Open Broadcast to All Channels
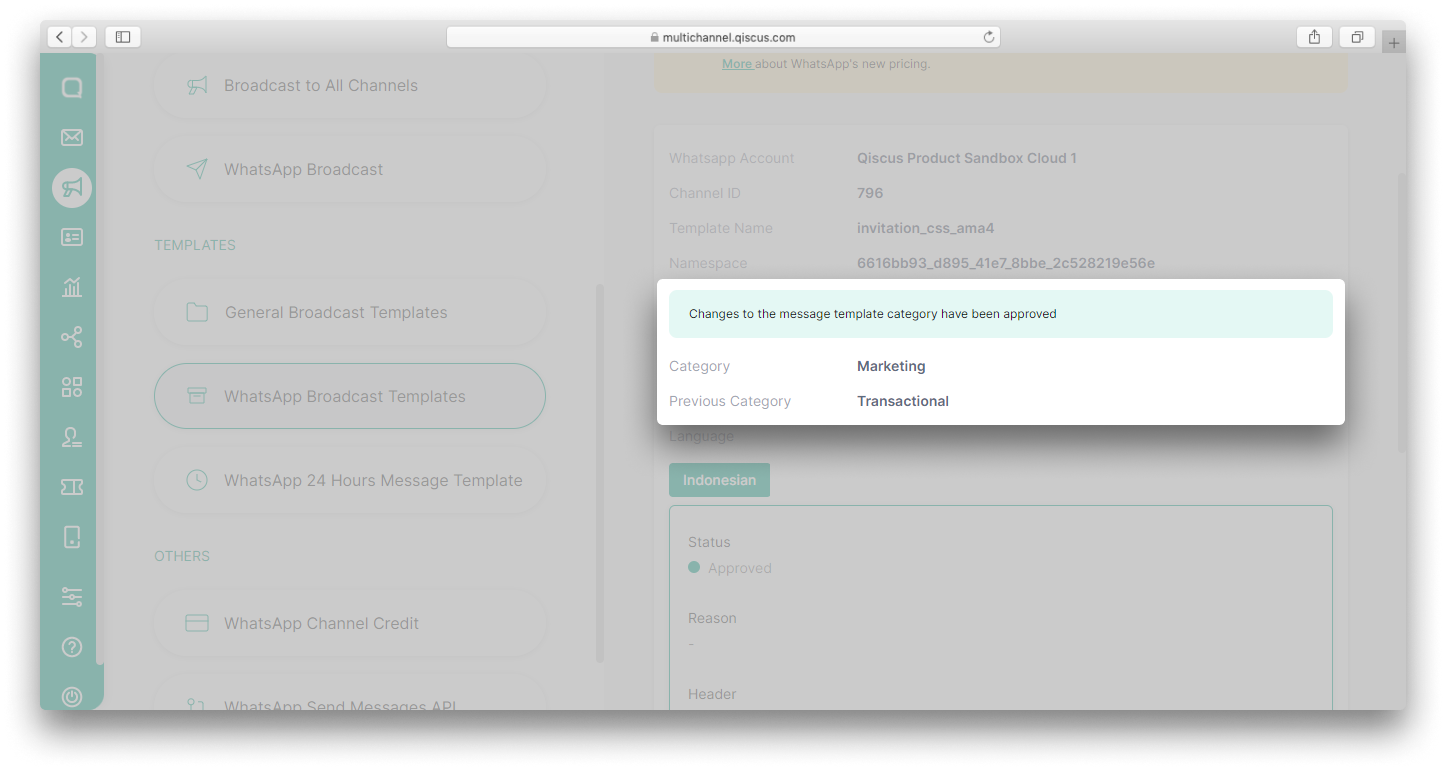1446x770 pixels. point(350,86)
